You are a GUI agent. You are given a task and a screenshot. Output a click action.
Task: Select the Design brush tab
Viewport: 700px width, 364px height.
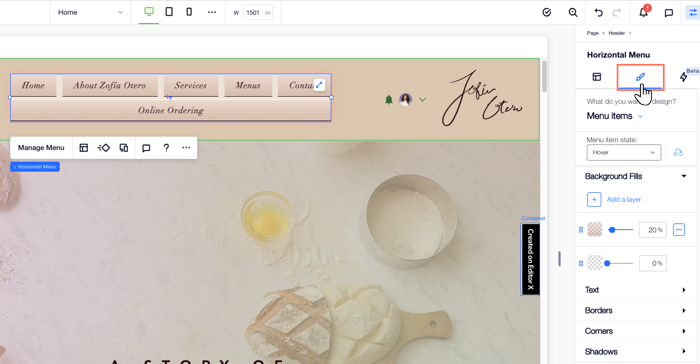pos(640,77)
